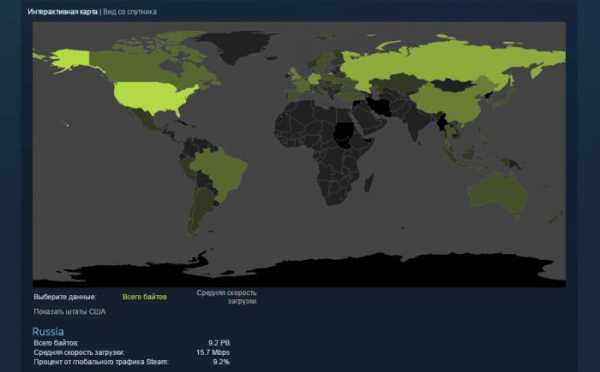Viewport: 600px width, 372px height.
Task: Select Средняя скорость загрузки data option
Action: point(227,297)
